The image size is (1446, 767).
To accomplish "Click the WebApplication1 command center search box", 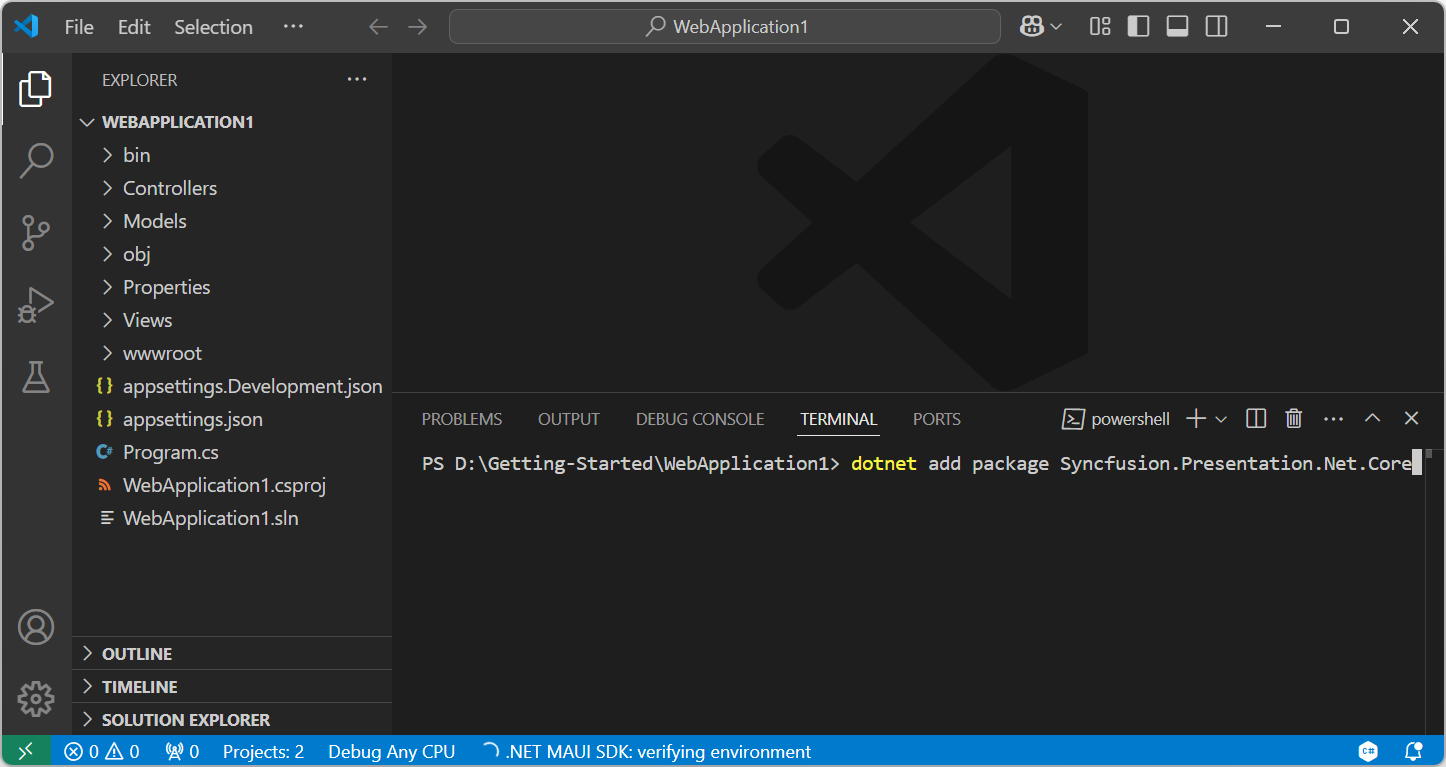I will 725,27.
